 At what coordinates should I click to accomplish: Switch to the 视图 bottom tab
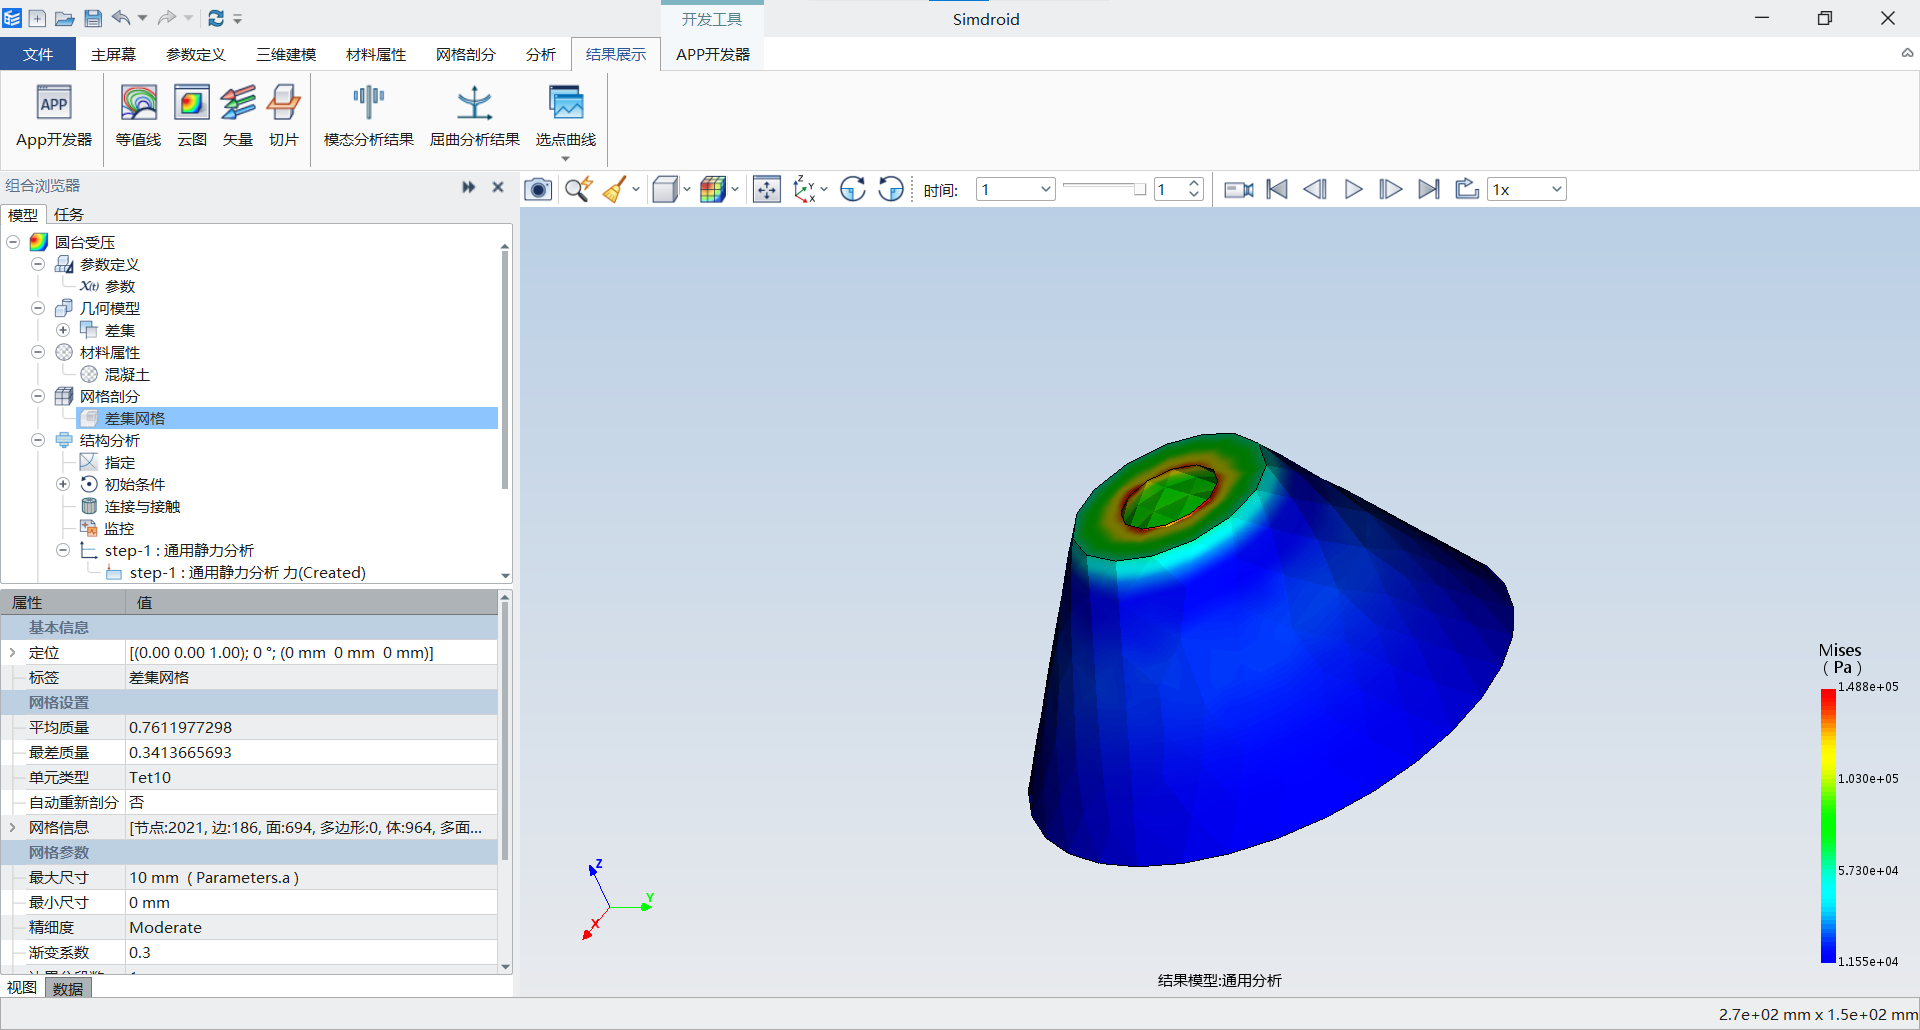(x=22, y=988)
